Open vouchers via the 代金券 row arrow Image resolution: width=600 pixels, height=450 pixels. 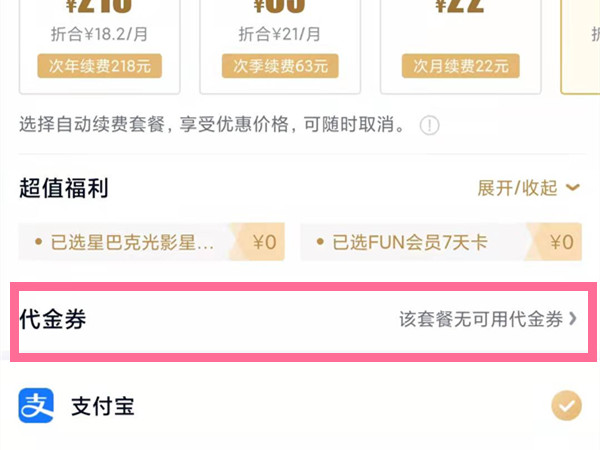pyautogui.click(x=574, y=319)
